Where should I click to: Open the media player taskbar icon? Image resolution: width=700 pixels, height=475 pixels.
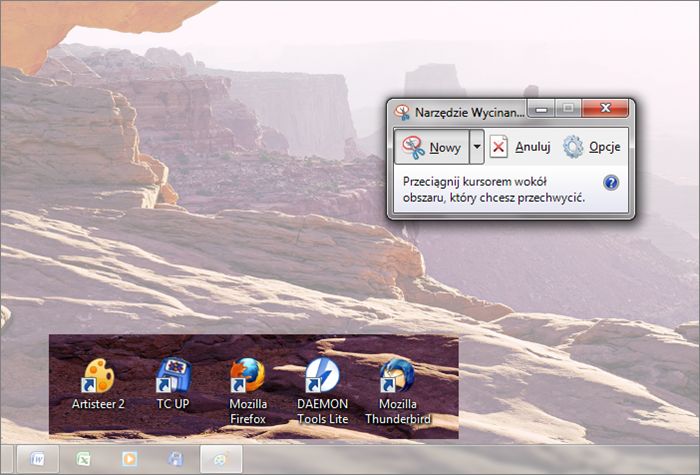click(129, 458)
